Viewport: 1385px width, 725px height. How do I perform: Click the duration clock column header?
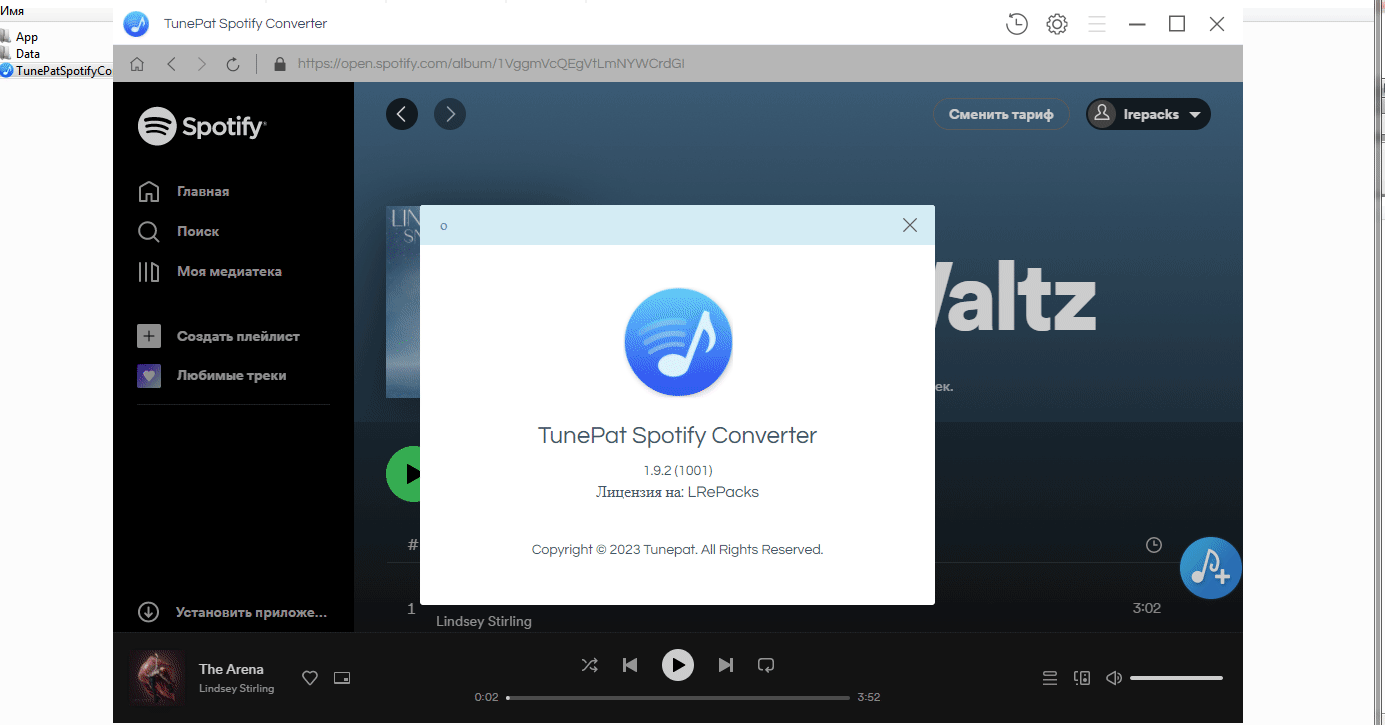tap(1154, 545)
